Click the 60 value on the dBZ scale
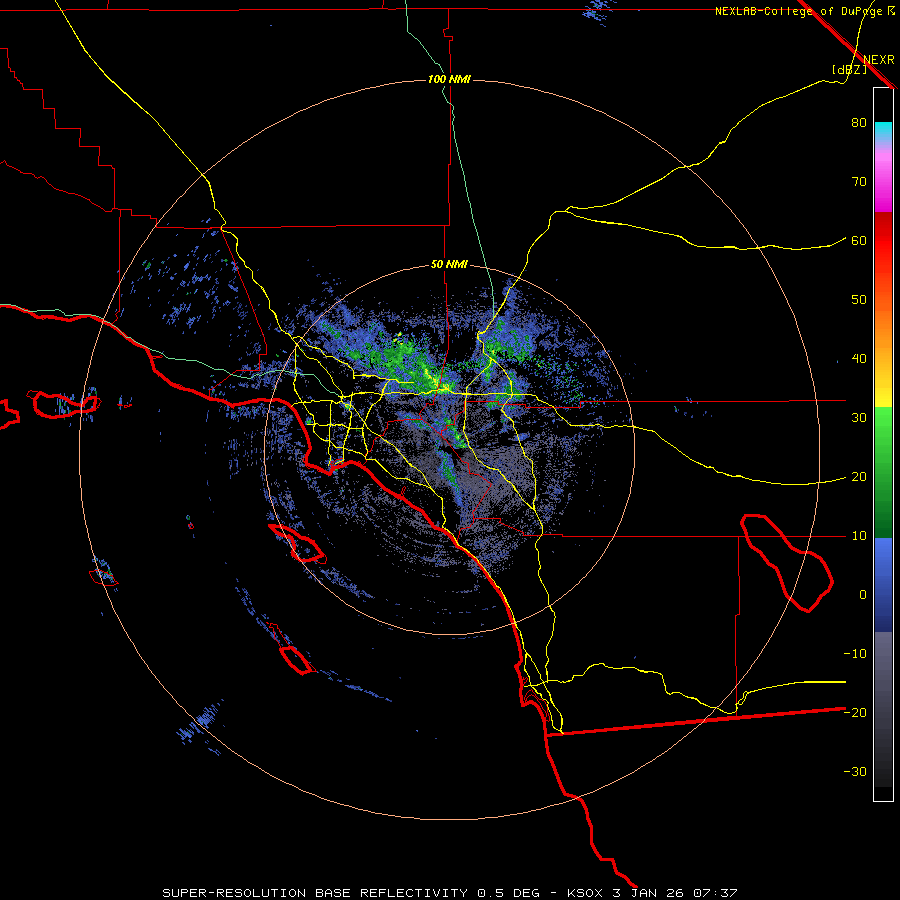Screen dimensions: 900x900 click(859, 241)
